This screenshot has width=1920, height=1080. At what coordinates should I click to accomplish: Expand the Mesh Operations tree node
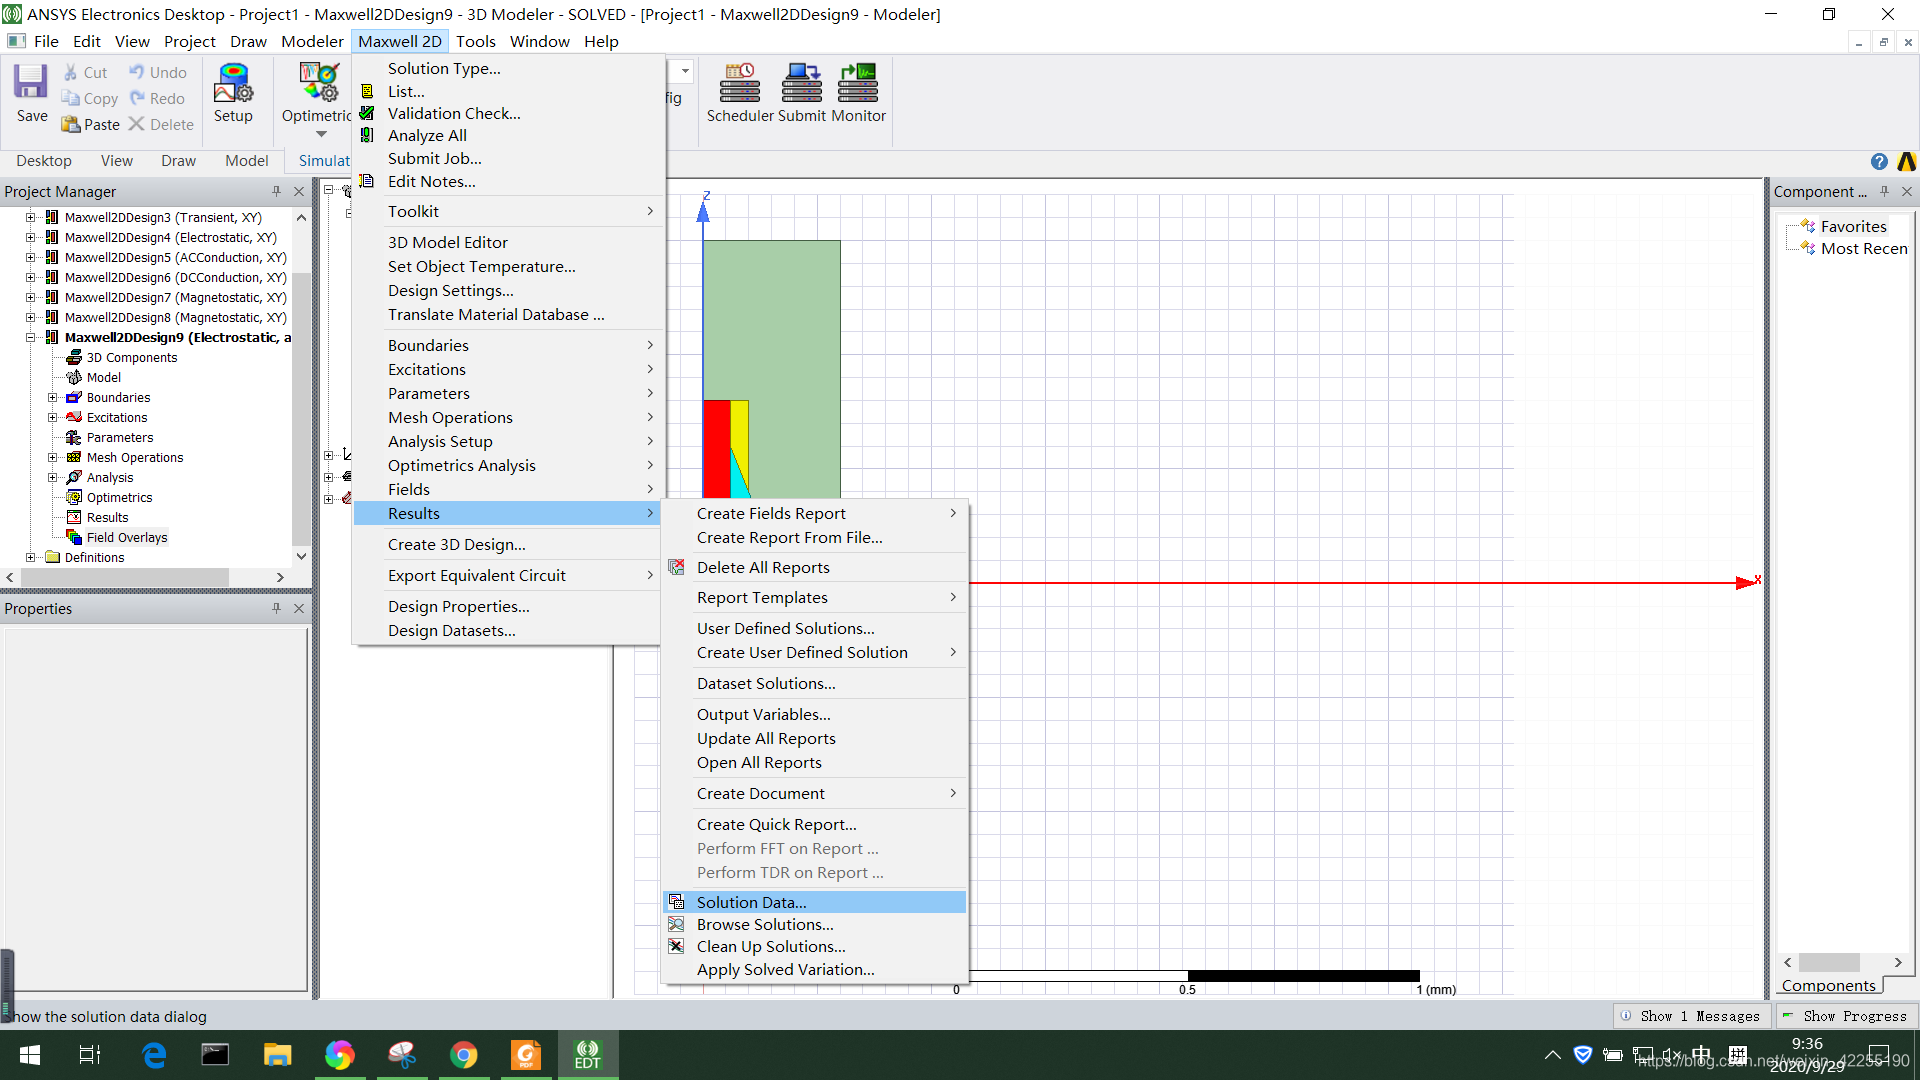(53, 458)
